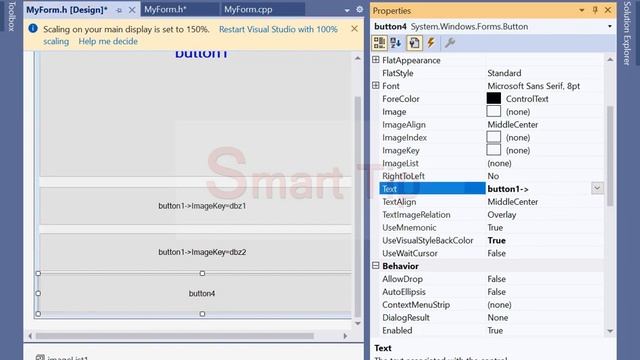This screenshot has width=640, height=360.
Task: Click button4 bottom-center resize handle
Action: tap(202, 314)
